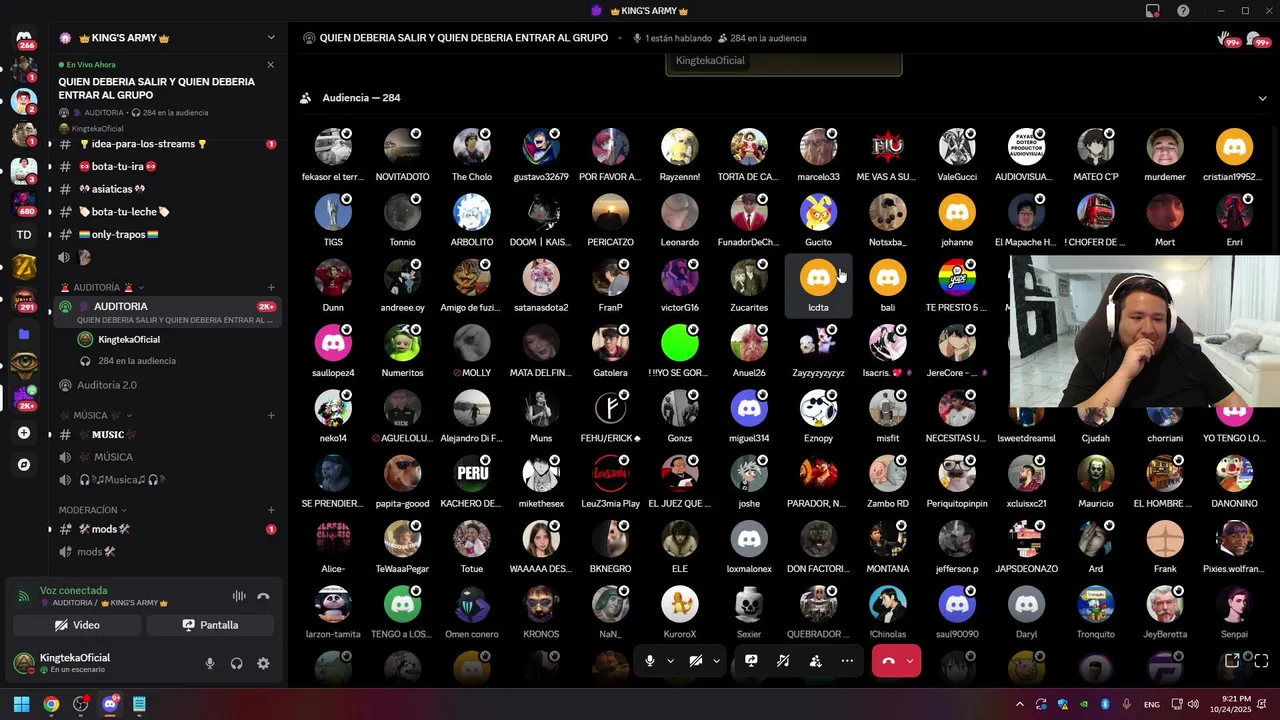1280x720 pixels.
Task: Select AUDITORIA stage channel
Action: [x=166, y=312]
